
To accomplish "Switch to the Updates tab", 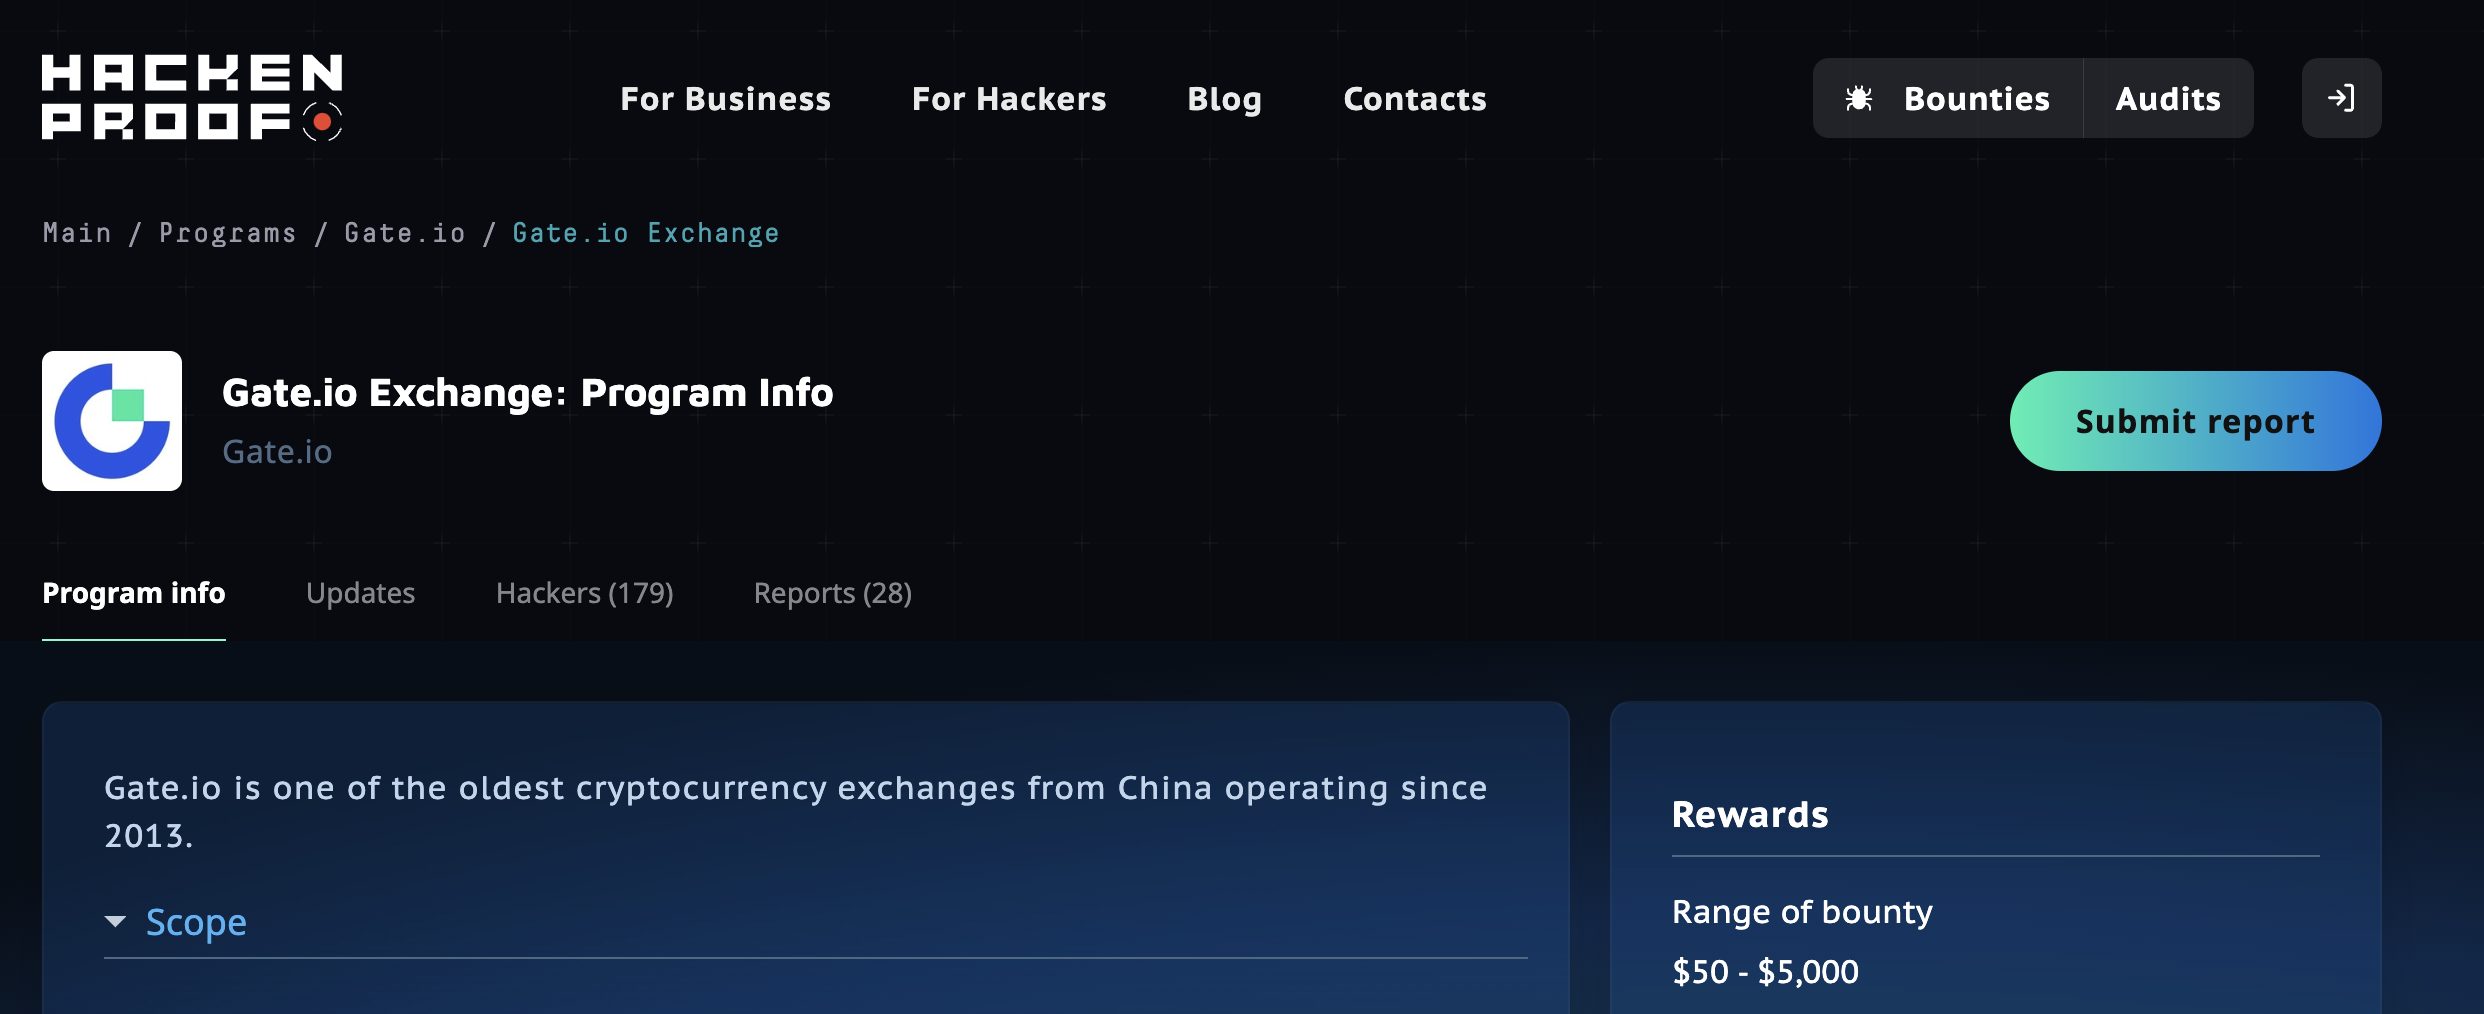I will [360, 593].
